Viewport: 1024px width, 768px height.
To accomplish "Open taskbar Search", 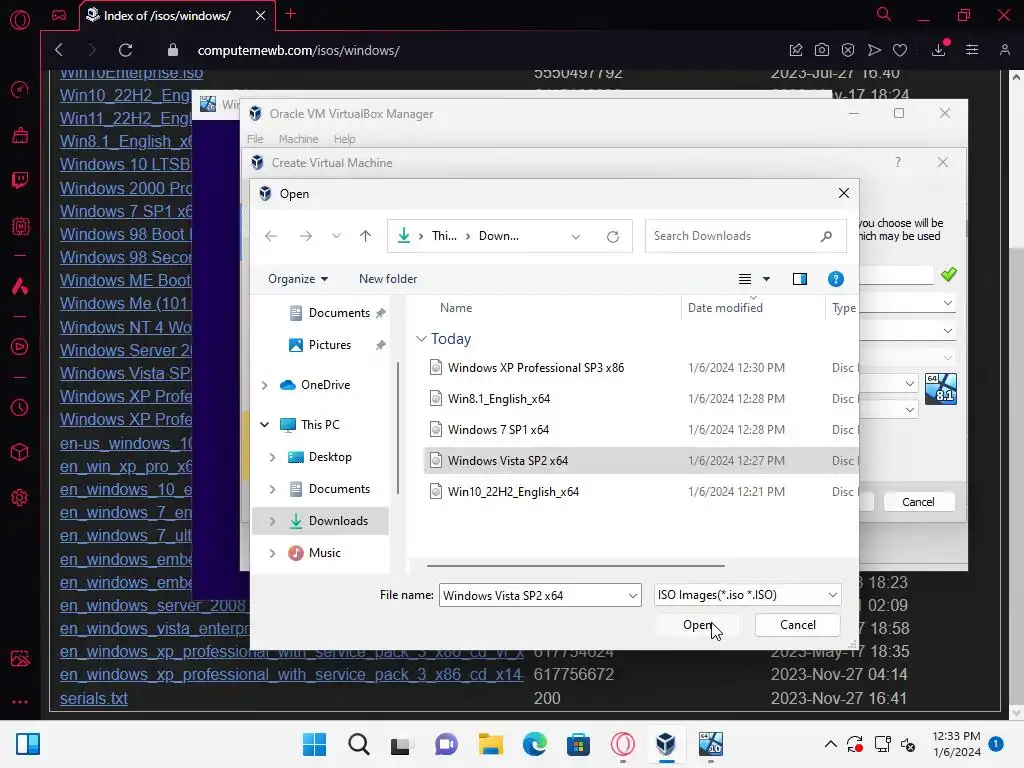I will [359, 744].
